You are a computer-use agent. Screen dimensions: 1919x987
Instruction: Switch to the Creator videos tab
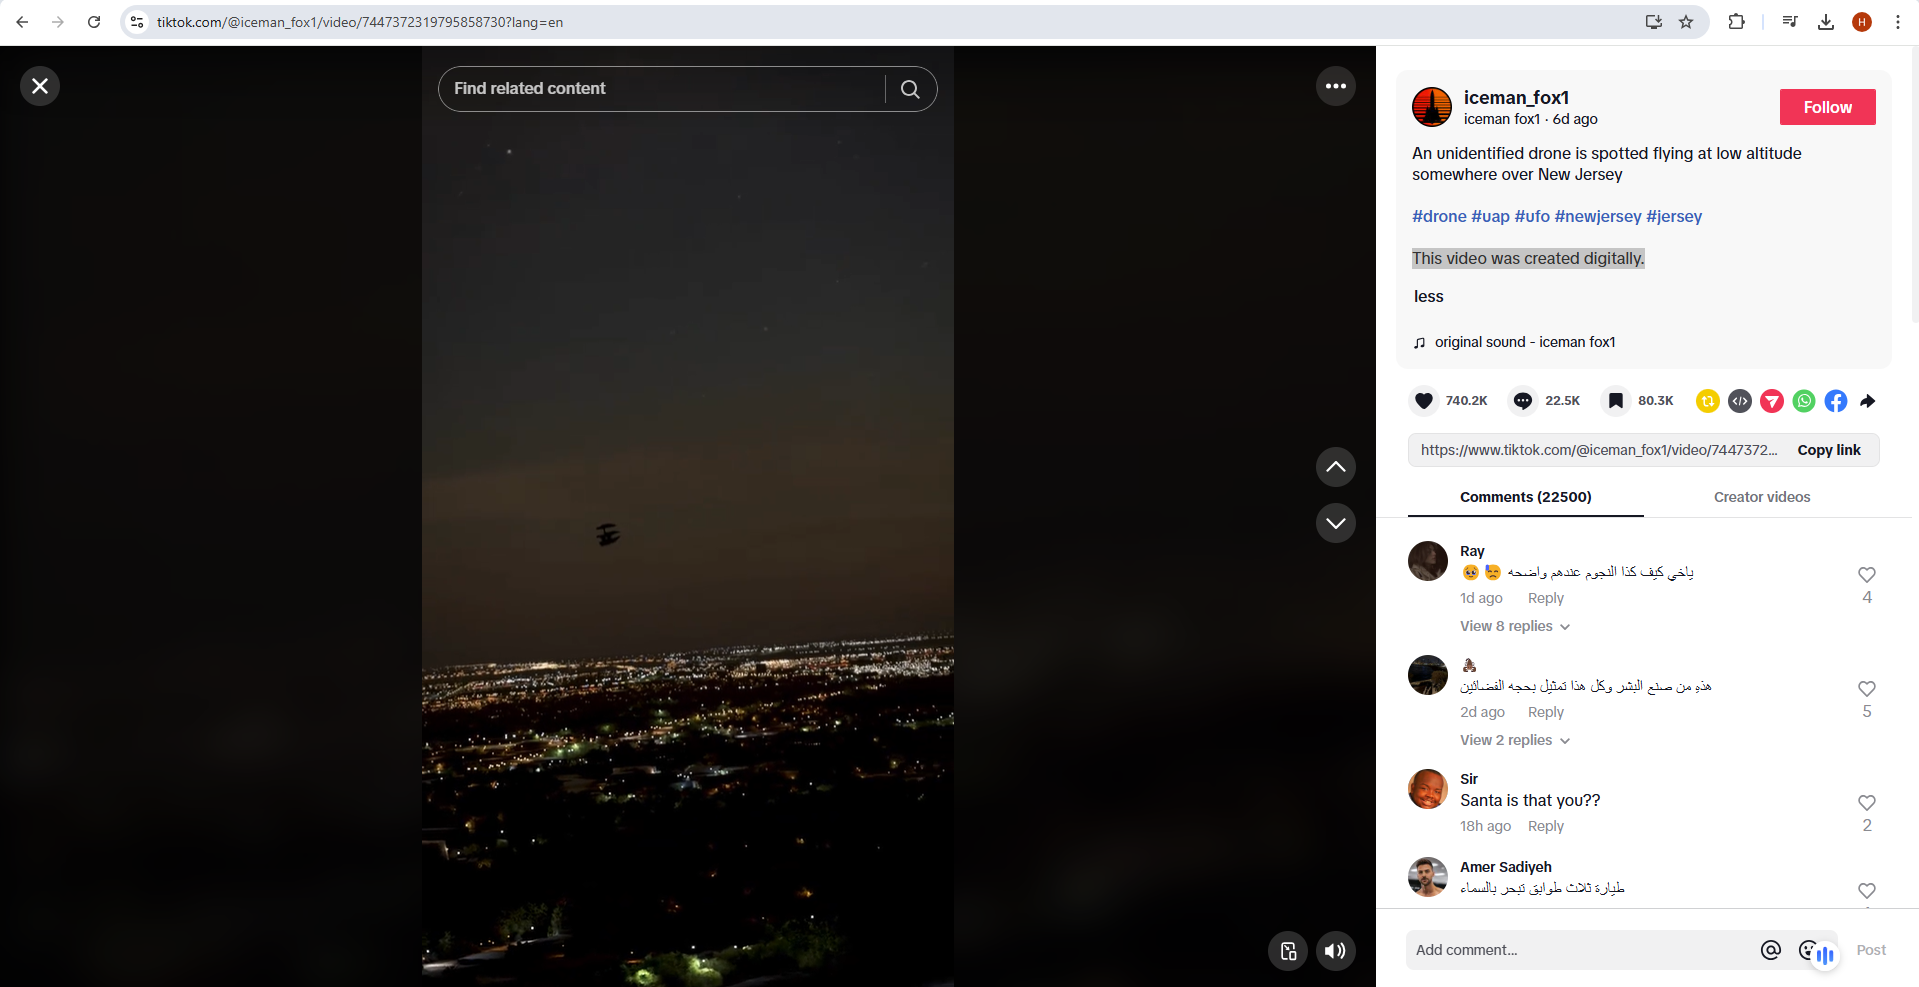pyautogui.click(x=1761, y=497)
